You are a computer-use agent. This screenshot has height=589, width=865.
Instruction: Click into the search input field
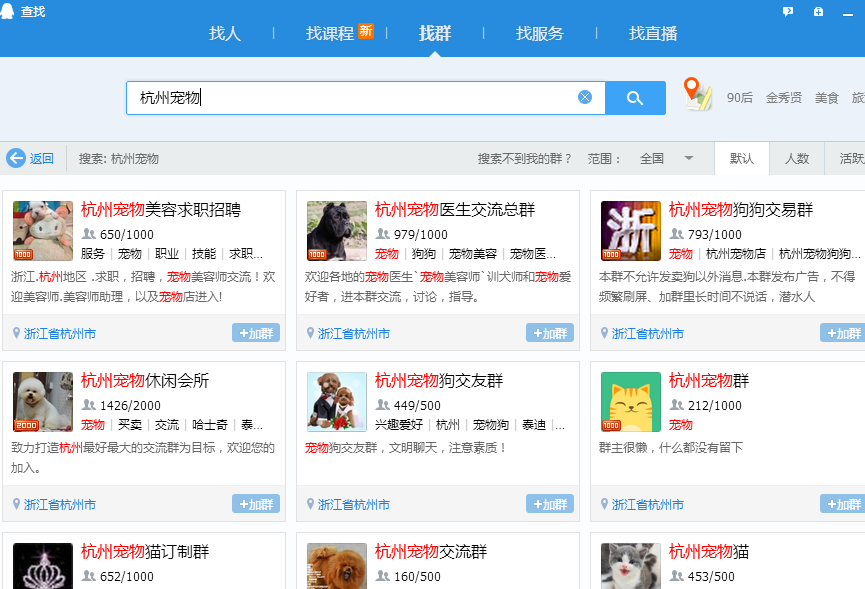[350, 98]
